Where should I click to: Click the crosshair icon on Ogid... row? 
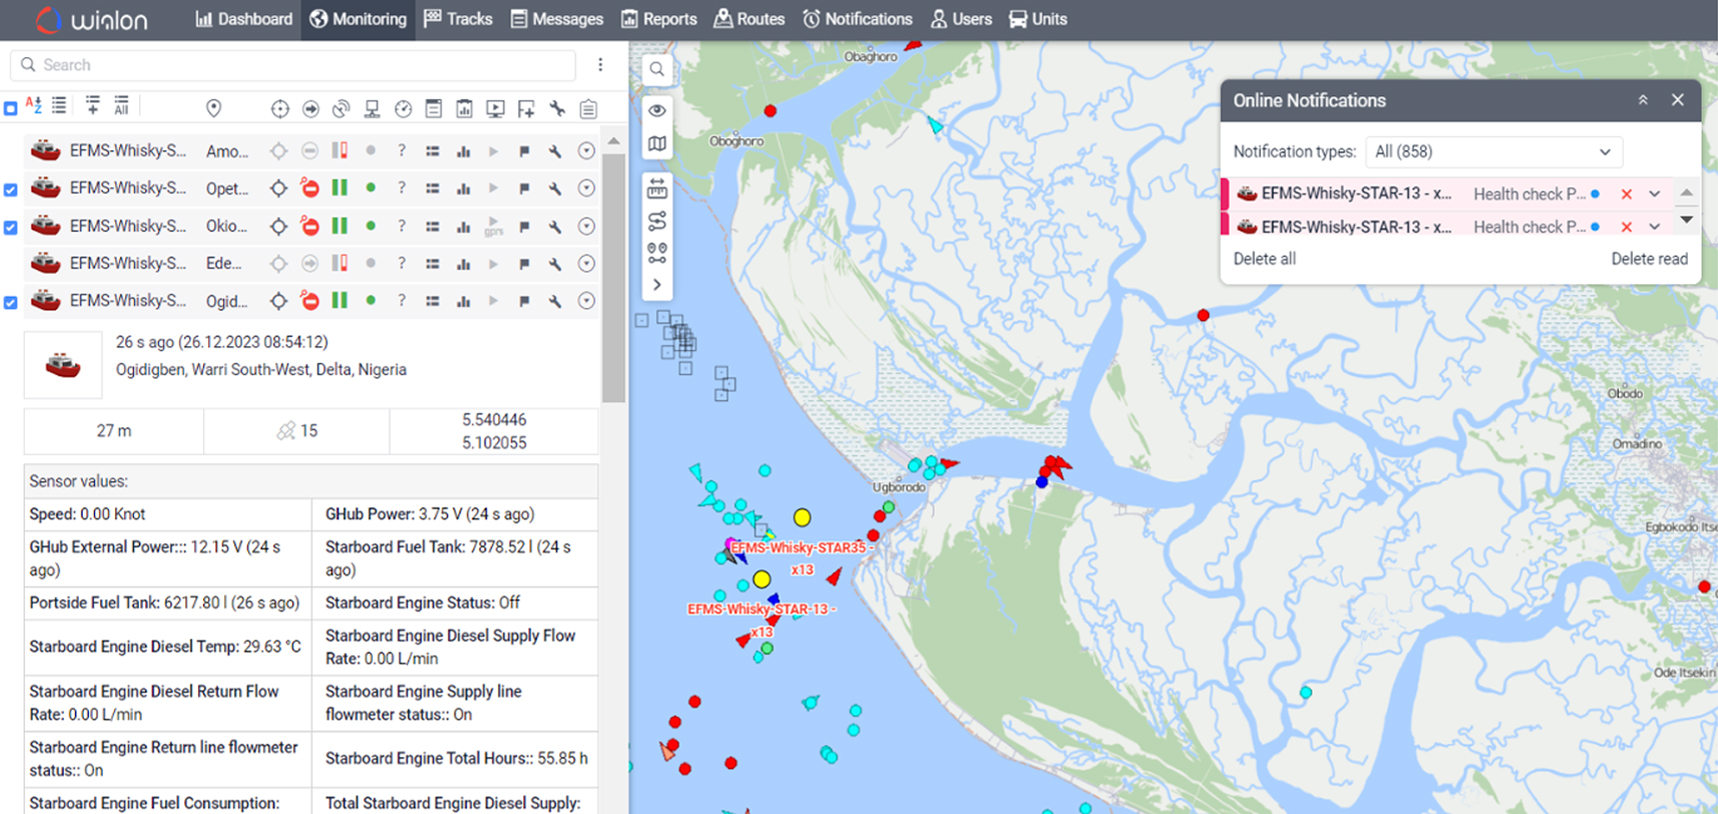coord(279,301)
